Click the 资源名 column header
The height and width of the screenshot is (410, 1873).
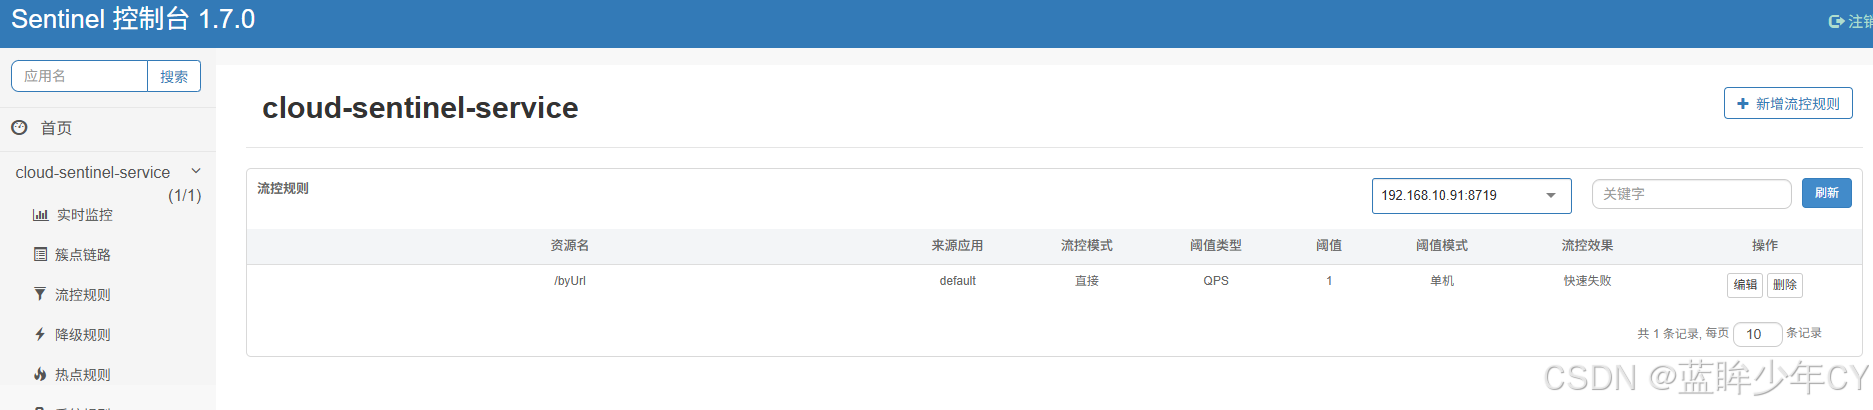coord(570,245)
